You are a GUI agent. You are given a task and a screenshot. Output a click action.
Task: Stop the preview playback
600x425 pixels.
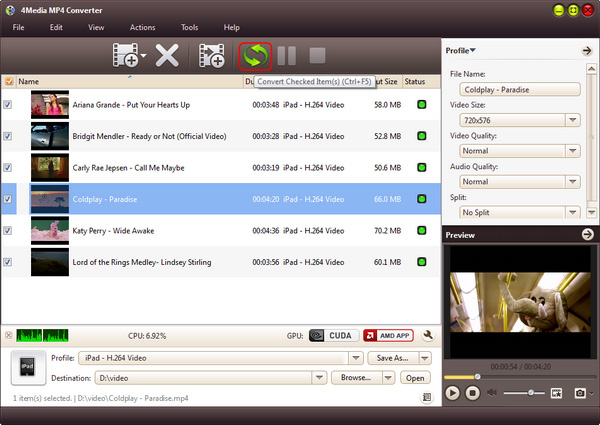coord(473,392)
